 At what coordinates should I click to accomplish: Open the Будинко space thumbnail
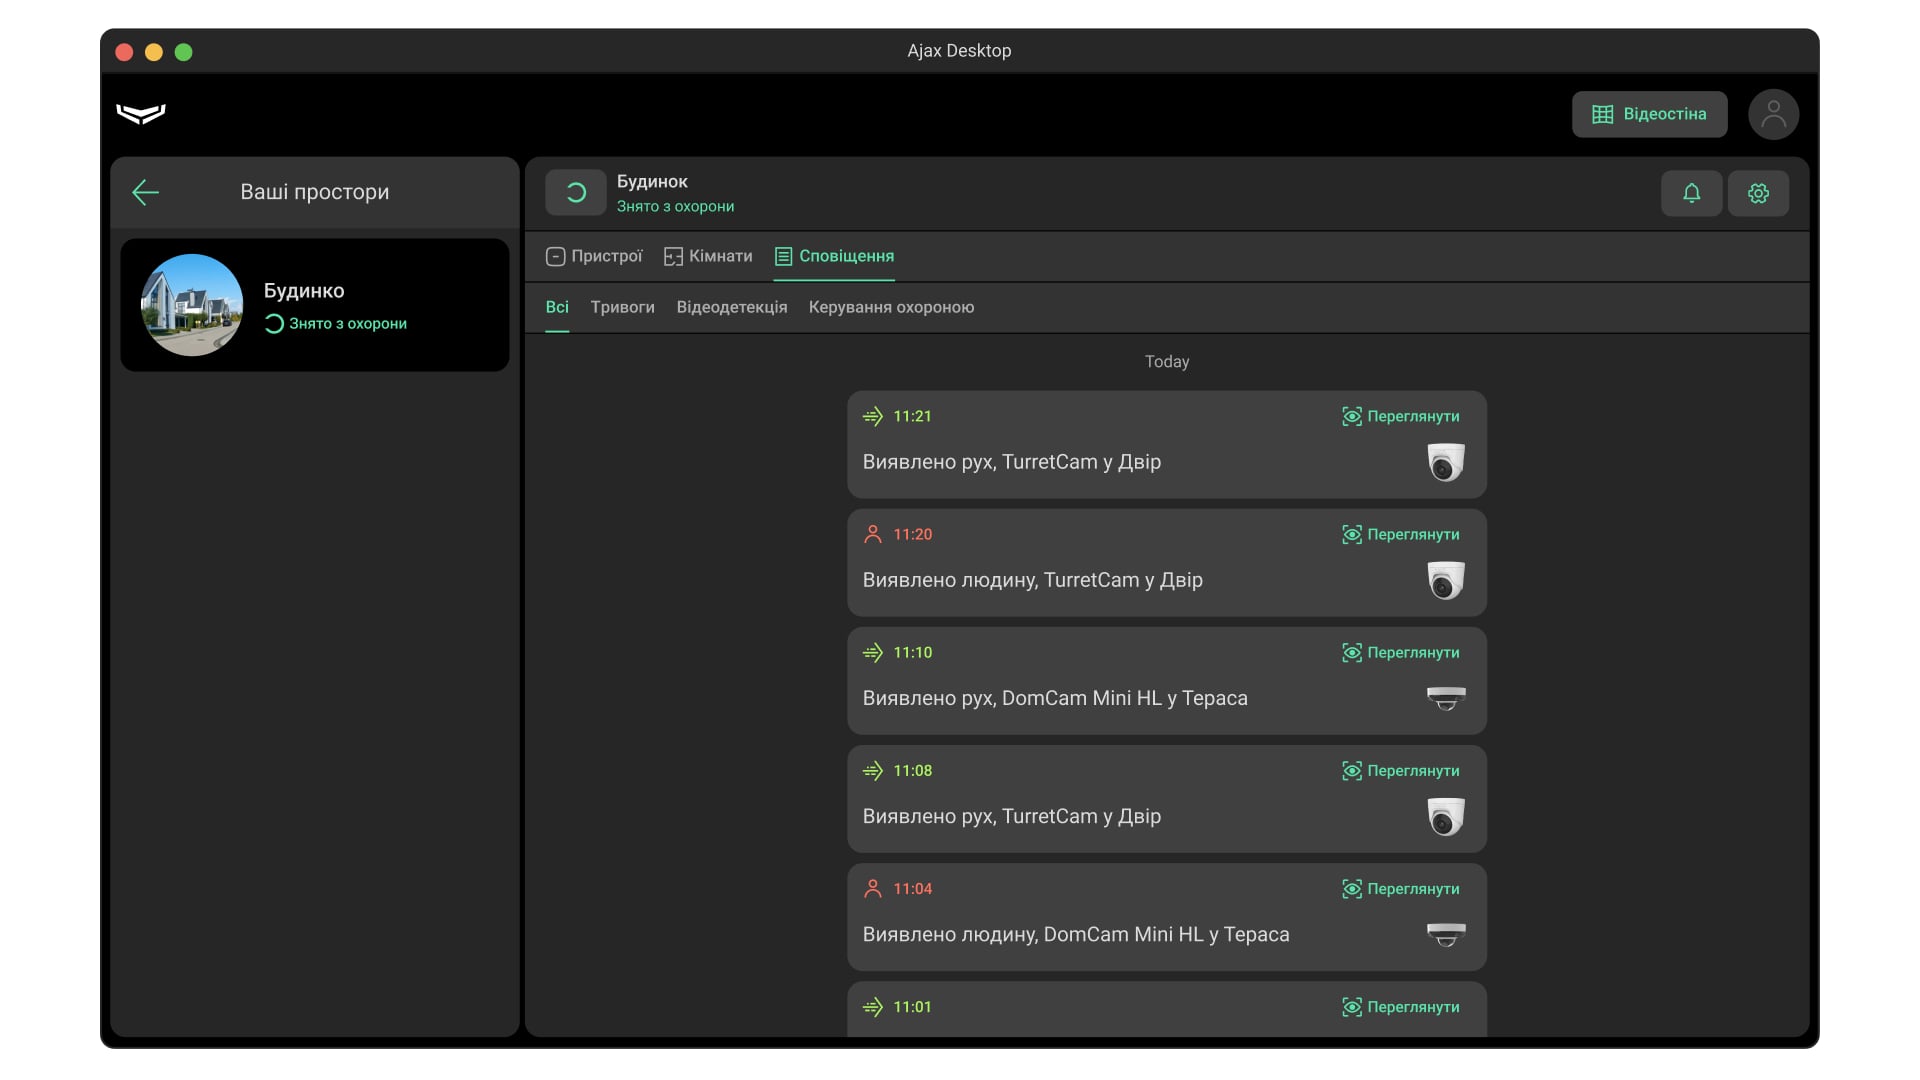[x=191, y=304]
